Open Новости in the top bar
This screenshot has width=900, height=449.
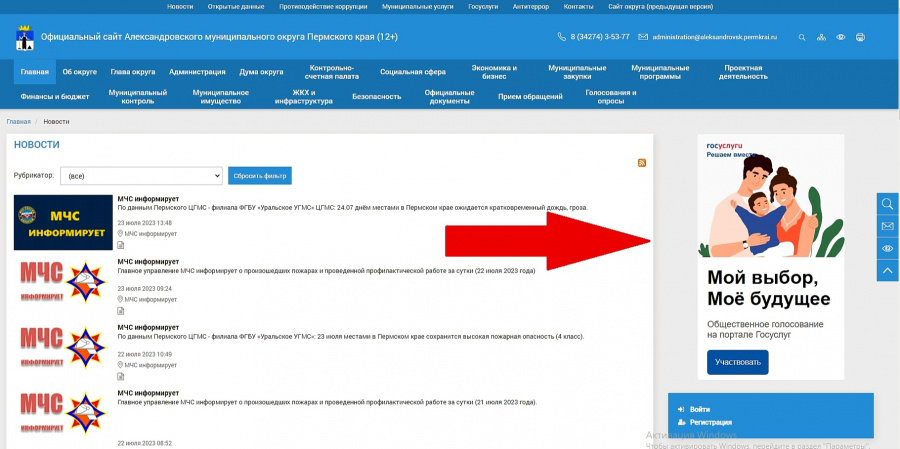point(180,7)
